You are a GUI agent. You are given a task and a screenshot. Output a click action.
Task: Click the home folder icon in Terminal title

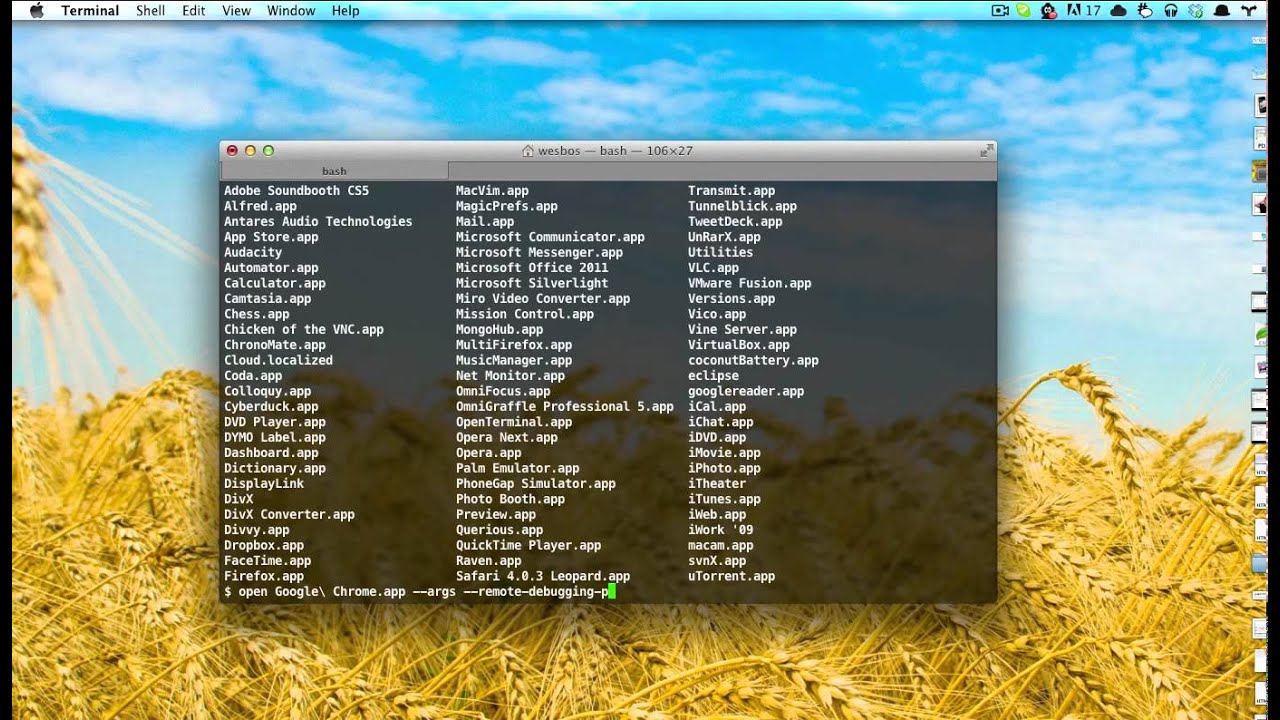[x=527, y=151]
